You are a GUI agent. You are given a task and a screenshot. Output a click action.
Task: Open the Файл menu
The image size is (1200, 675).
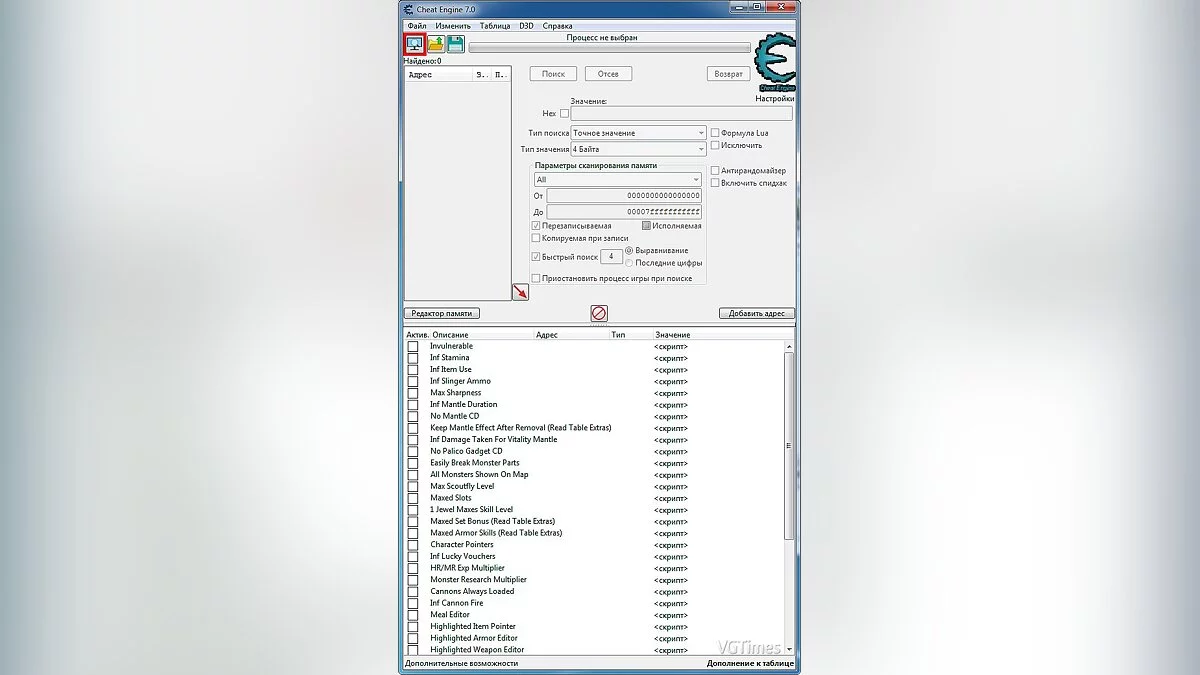(417, 26)
